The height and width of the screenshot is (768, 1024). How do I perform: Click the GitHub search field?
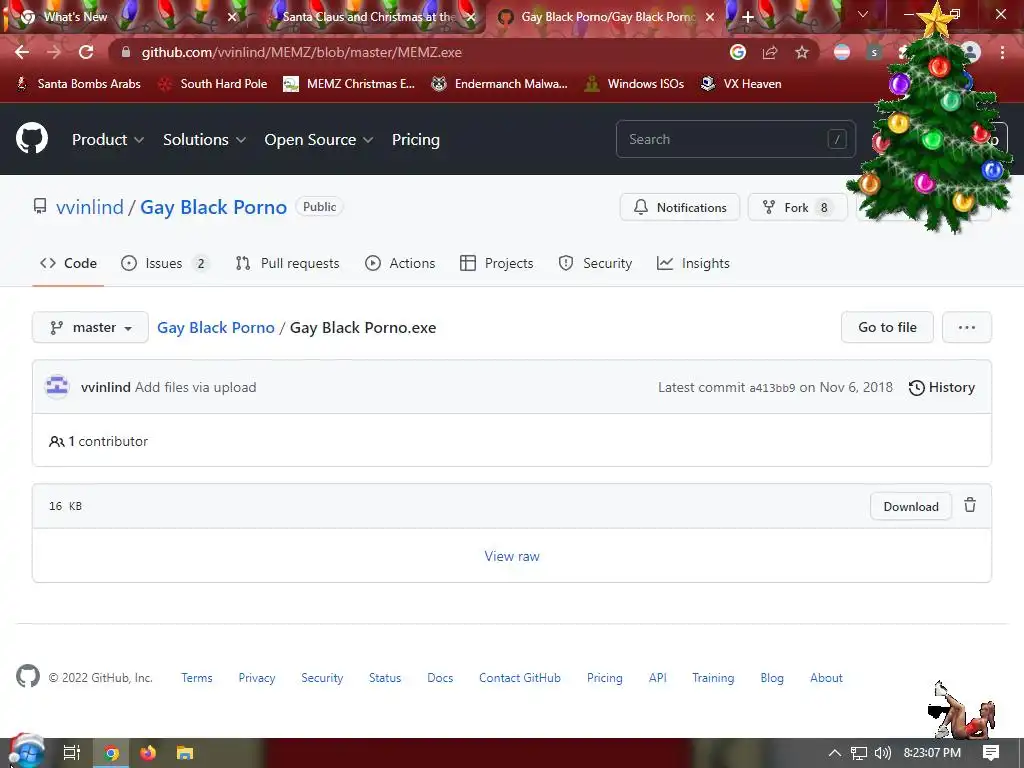point(735,139)
